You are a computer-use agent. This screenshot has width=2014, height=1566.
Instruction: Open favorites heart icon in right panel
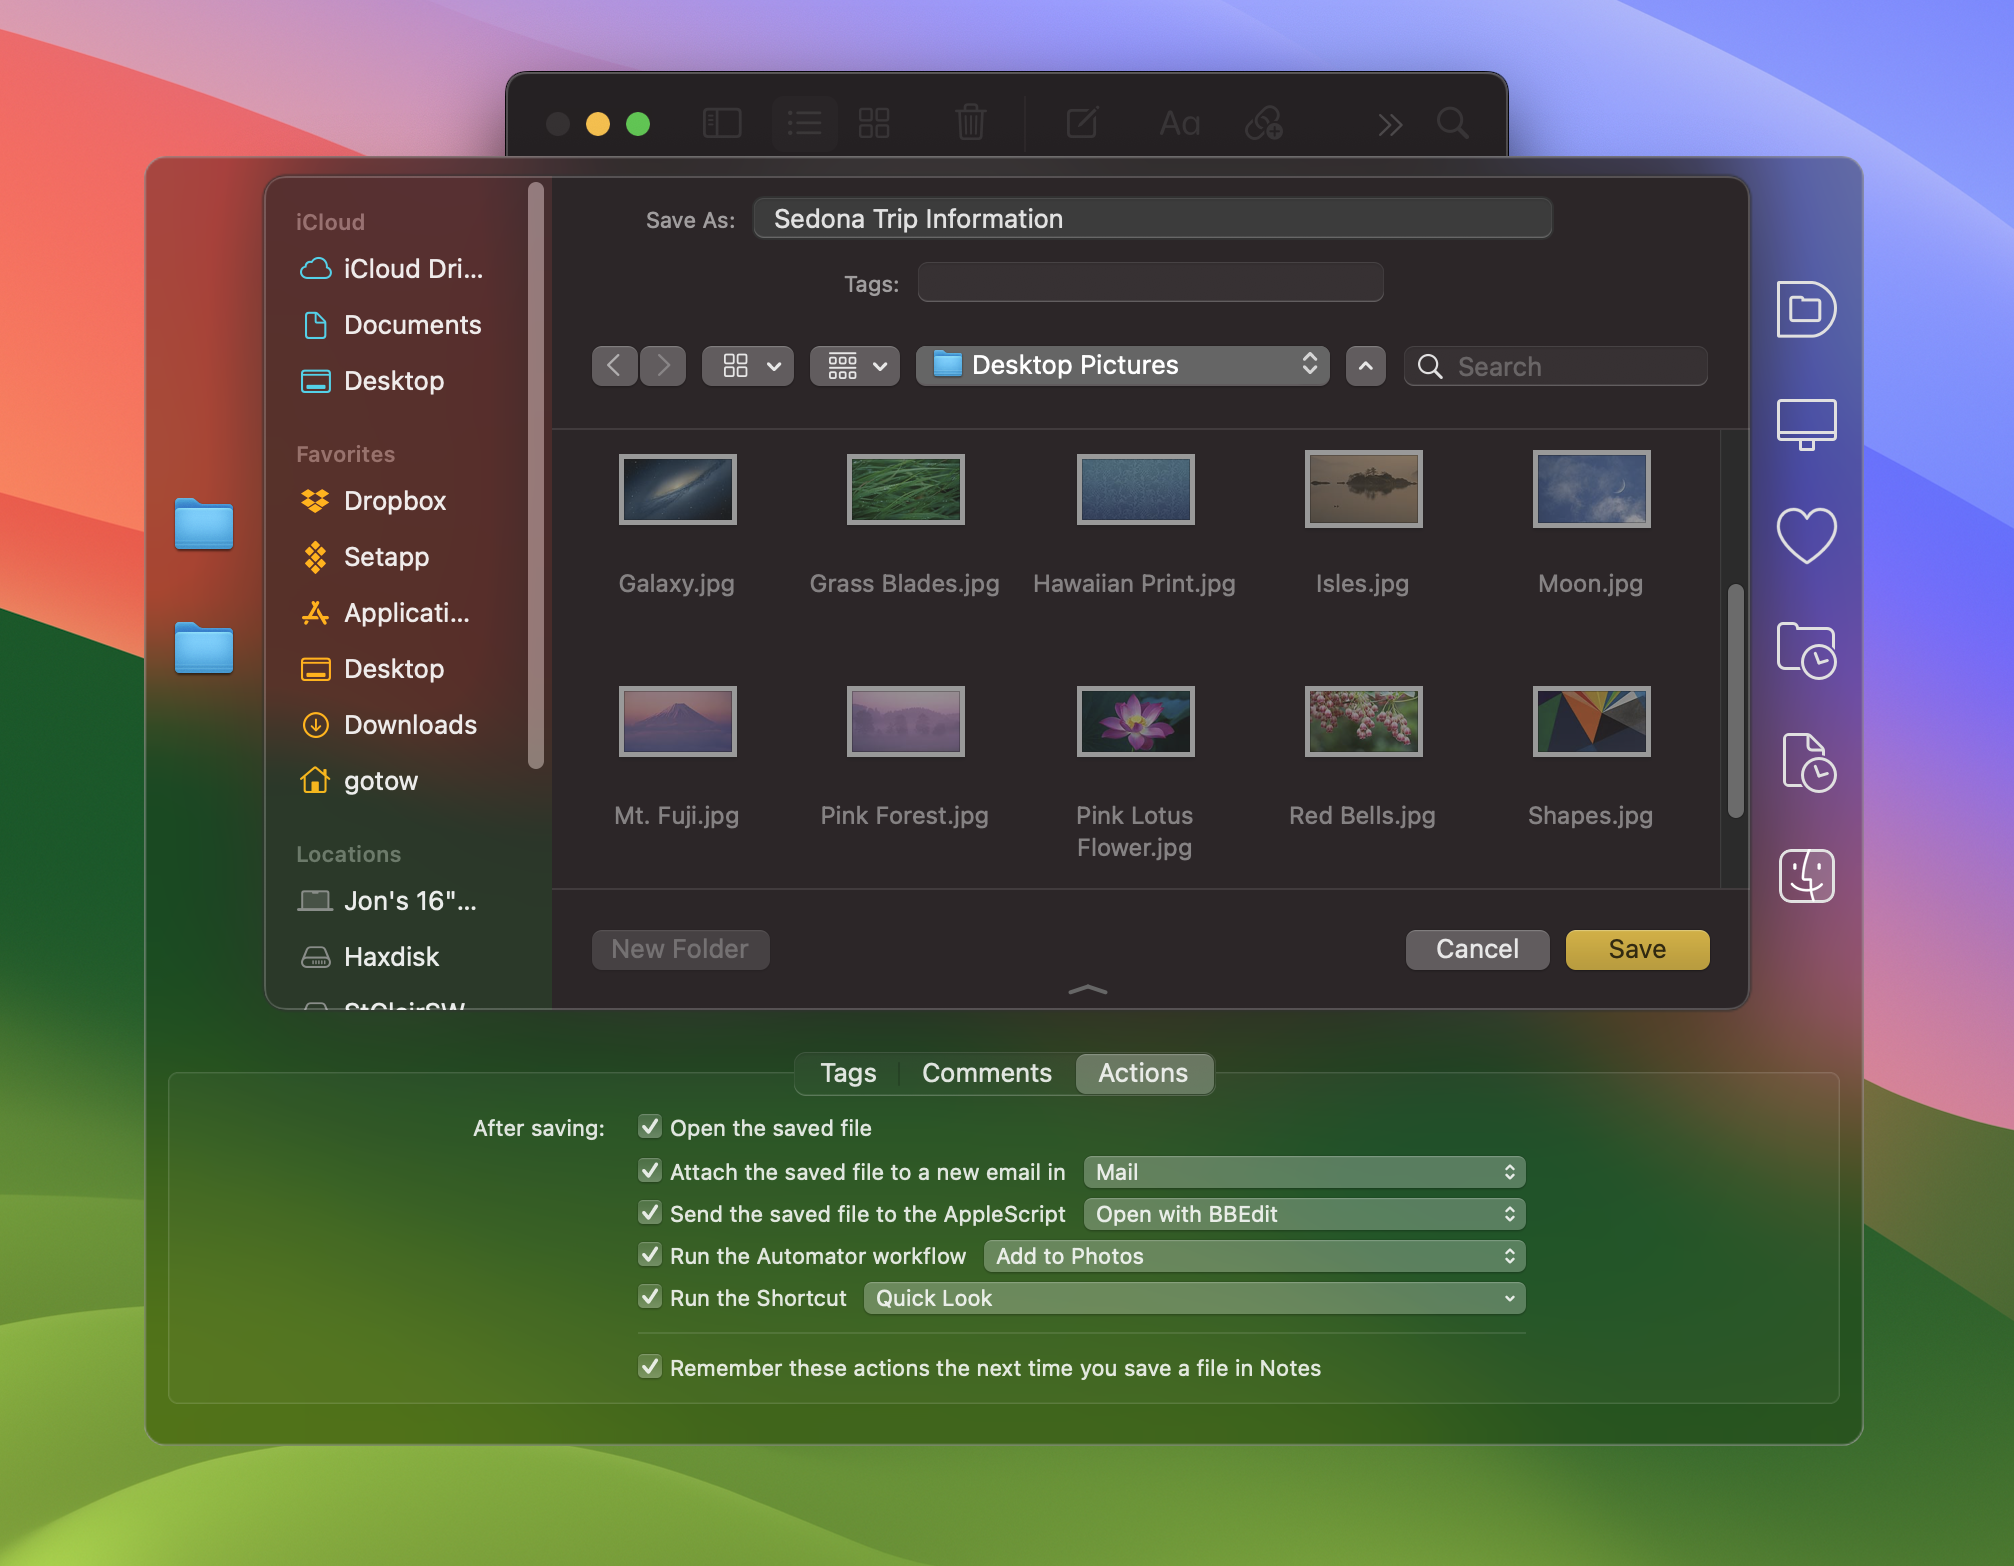click(x=1806, y=536)
